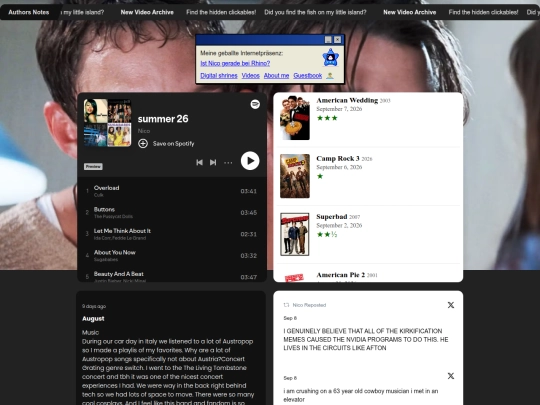
Task: Minimize the Internetpräsenz popup window
Action: pos(328,40)
